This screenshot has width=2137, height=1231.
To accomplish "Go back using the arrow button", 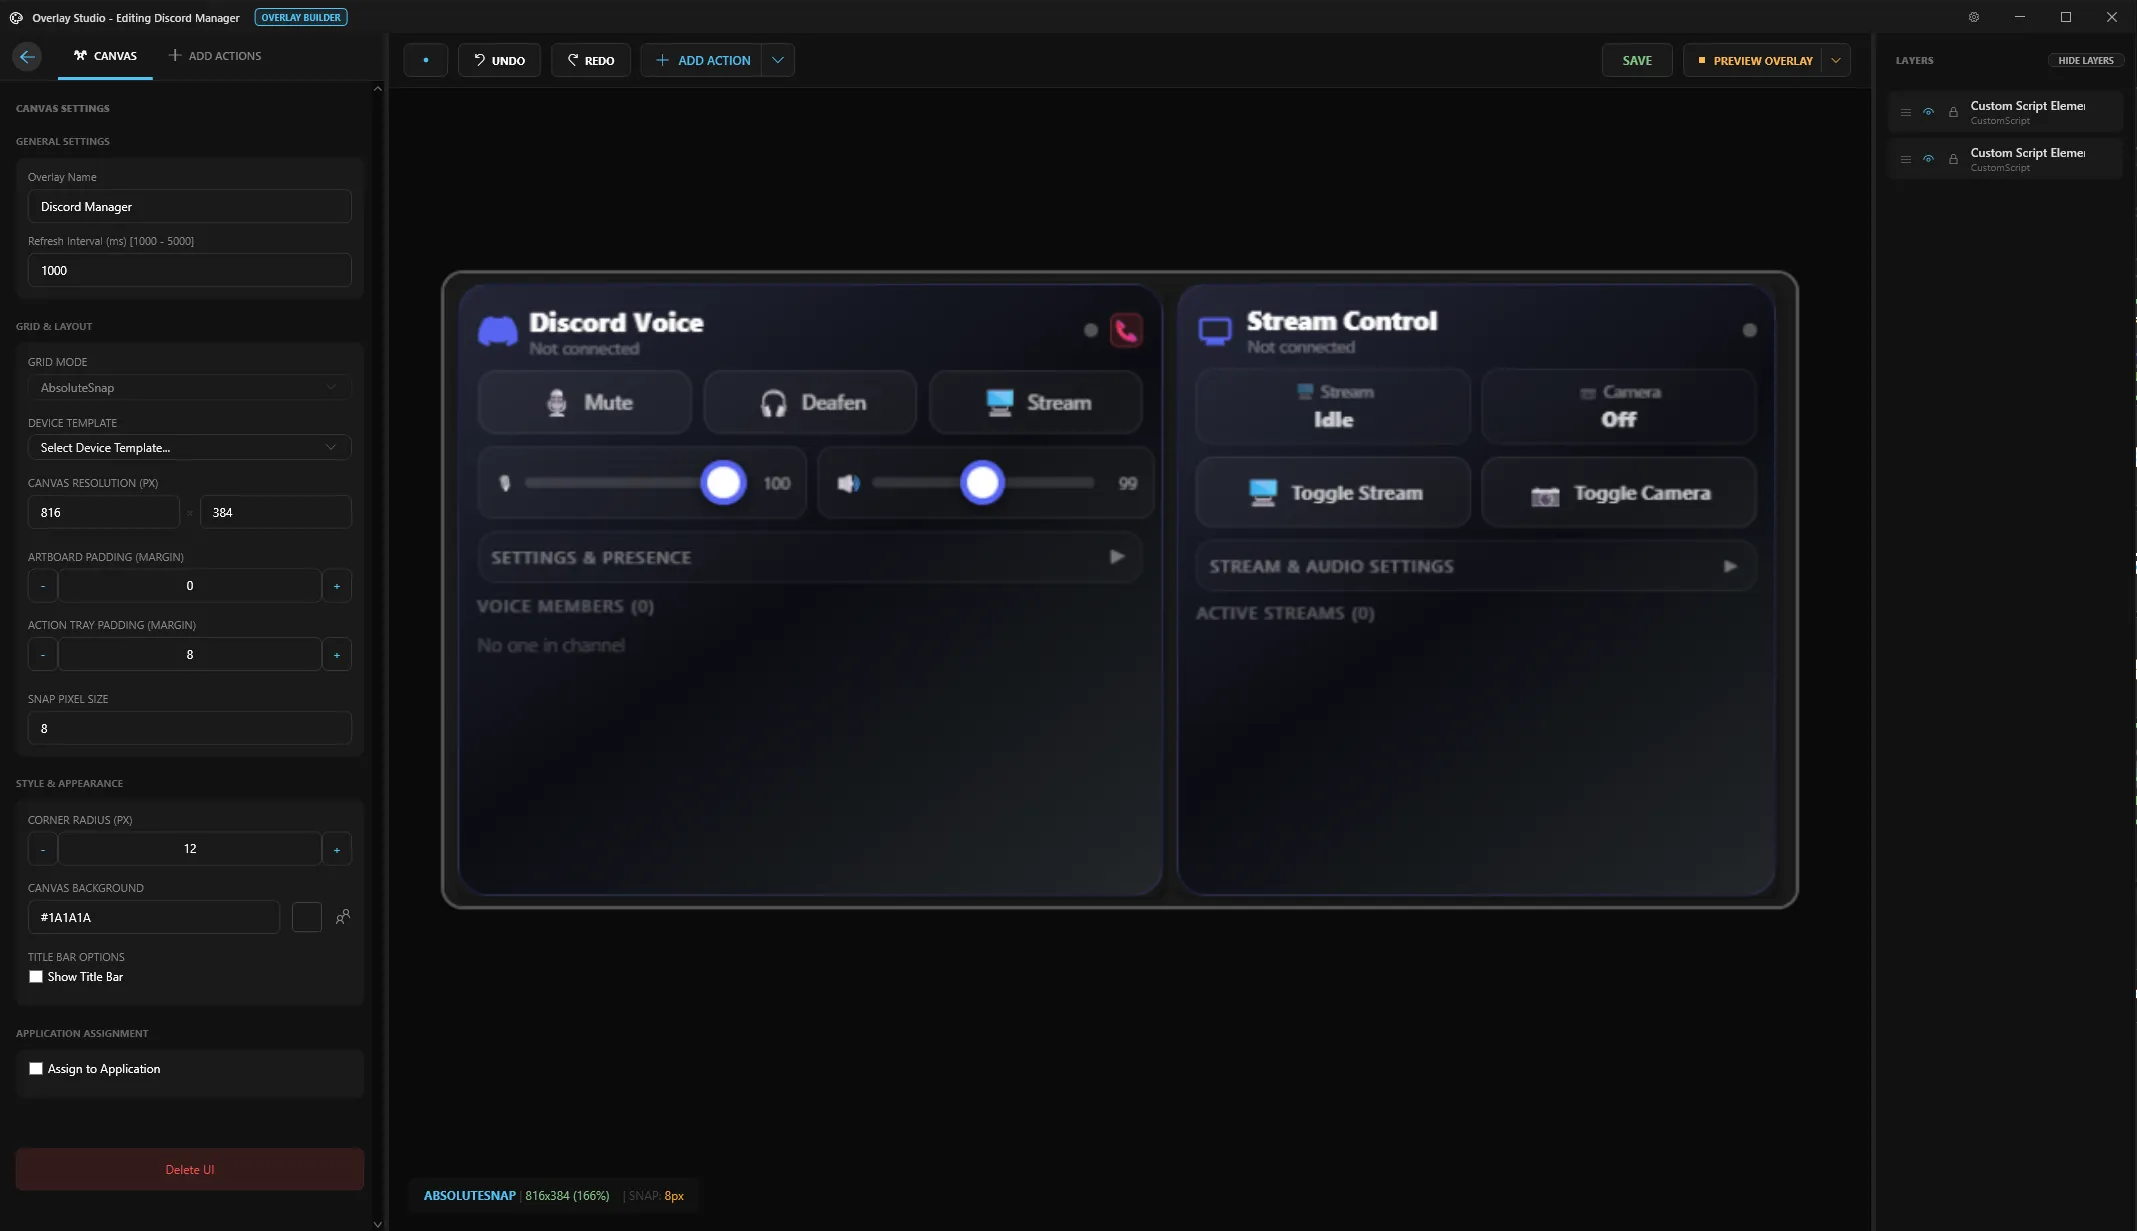I will click(x=27, y=56).
